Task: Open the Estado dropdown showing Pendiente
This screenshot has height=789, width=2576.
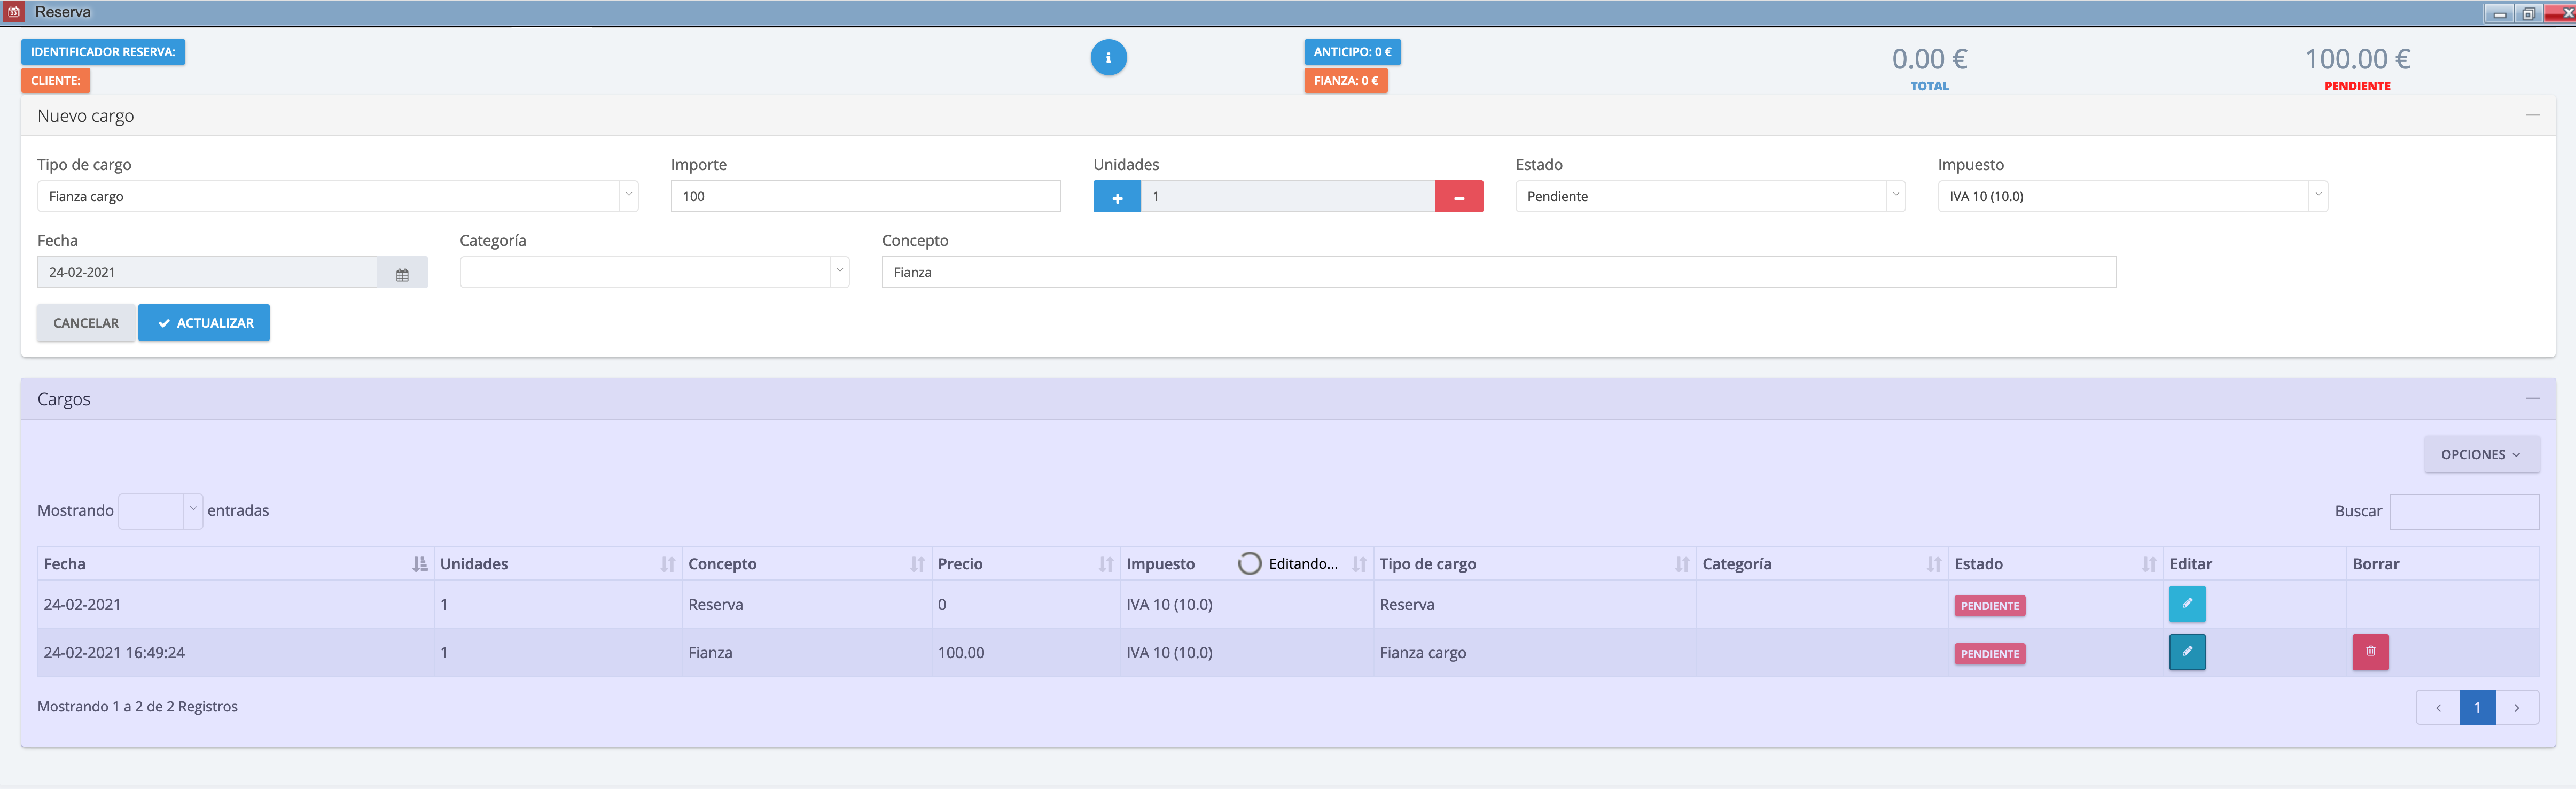Action: click(1709, 197)
